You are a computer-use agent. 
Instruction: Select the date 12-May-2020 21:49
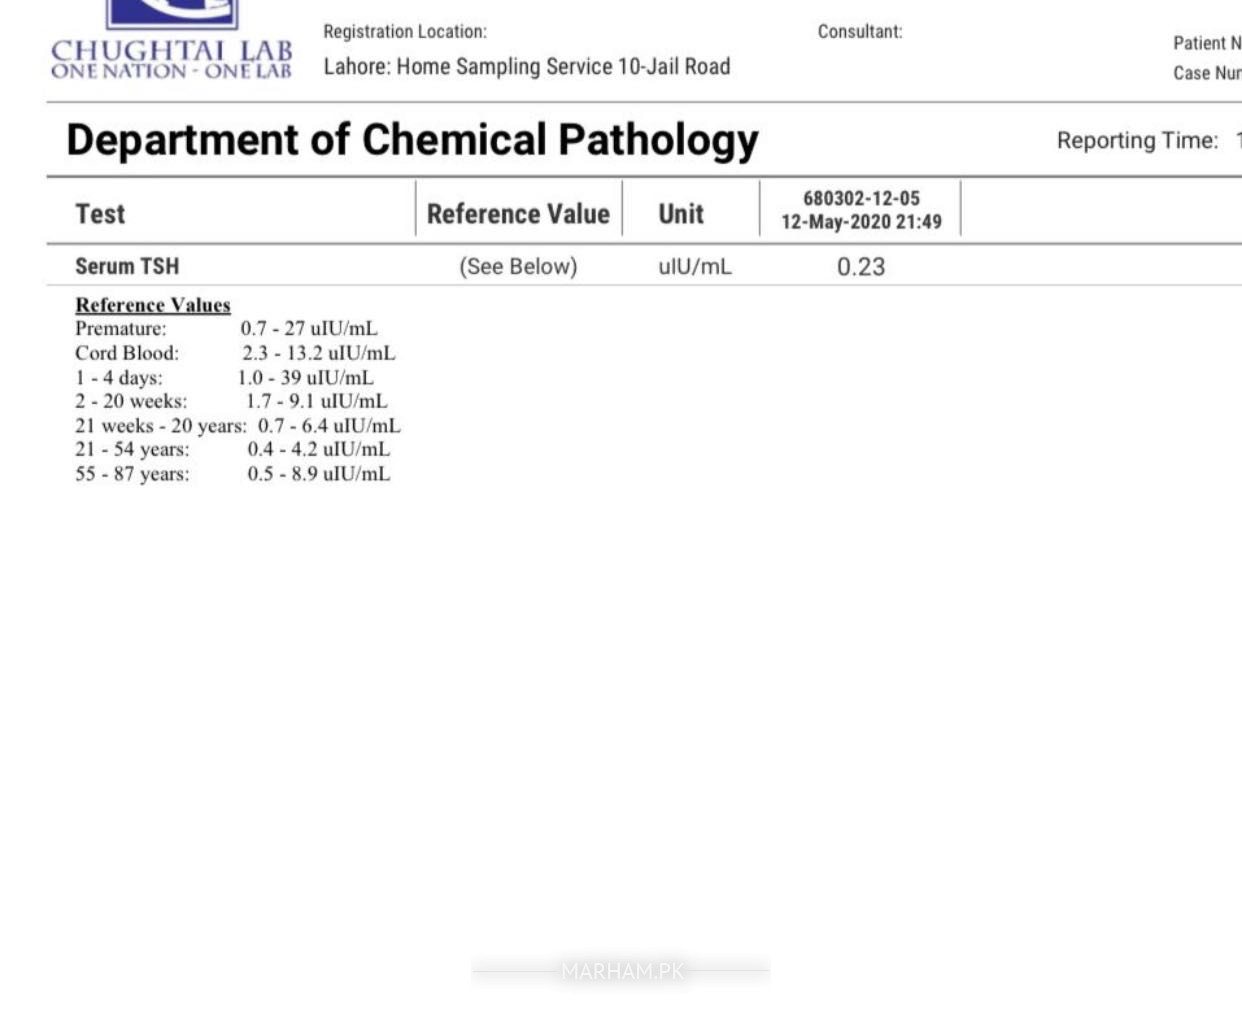(x=861, y=222)
